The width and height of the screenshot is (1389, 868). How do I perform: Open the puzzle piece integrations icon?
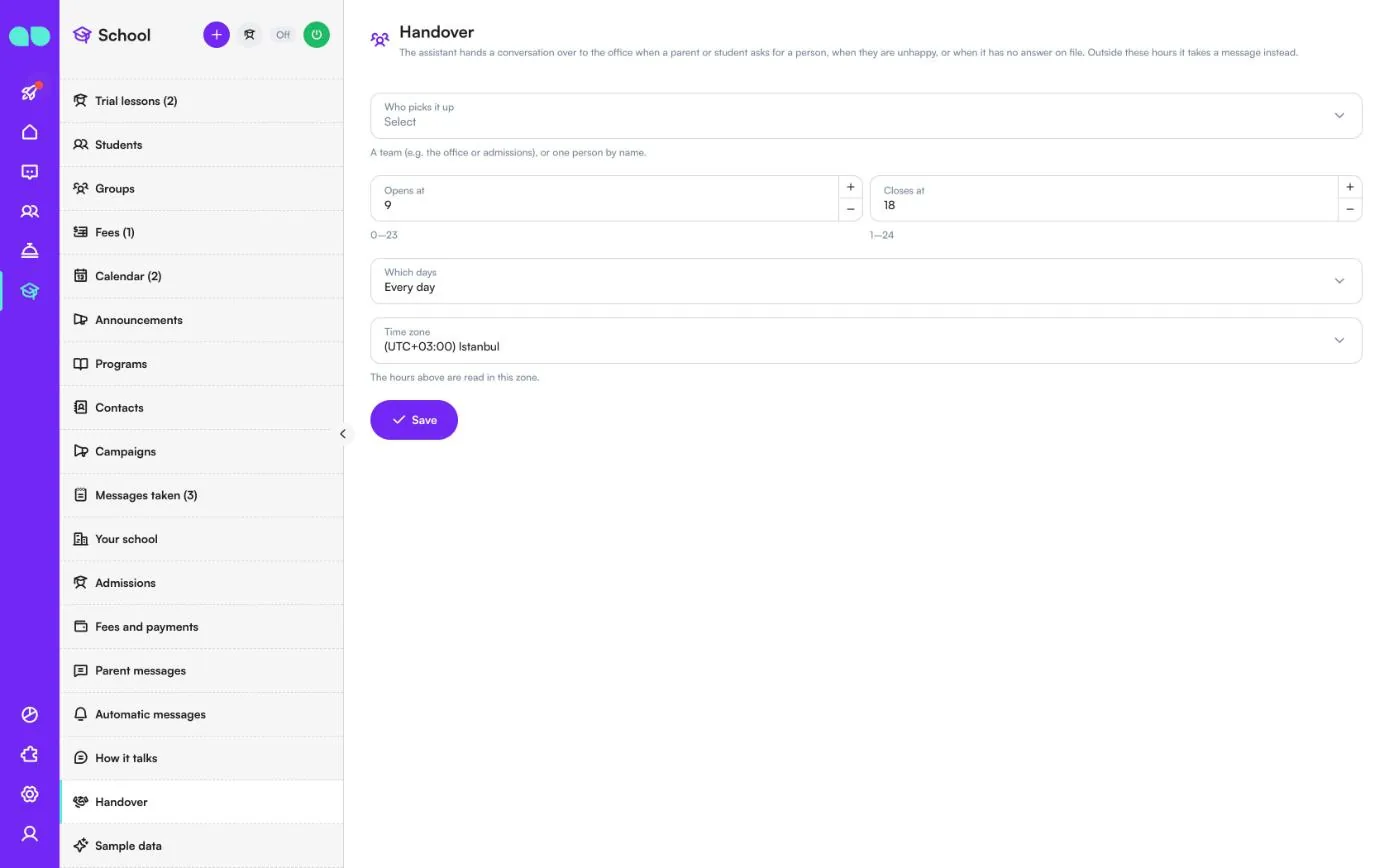[x=30, y=754]
